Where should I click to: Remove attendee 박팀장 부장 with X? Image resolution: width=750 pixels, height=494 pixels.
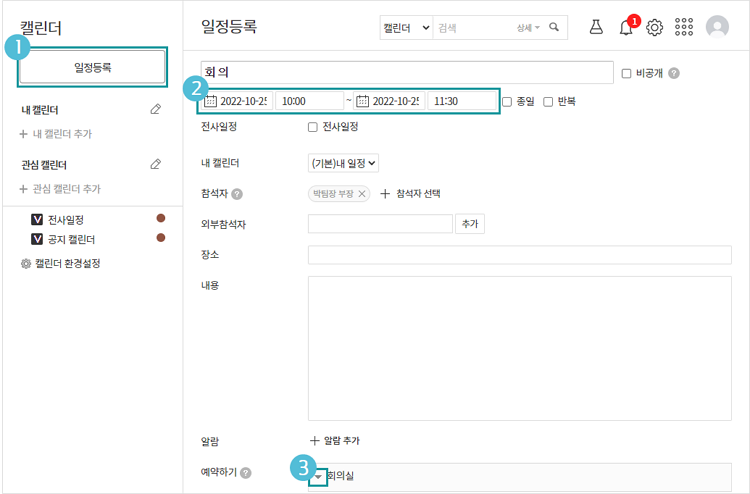click(x=362, y=194)
